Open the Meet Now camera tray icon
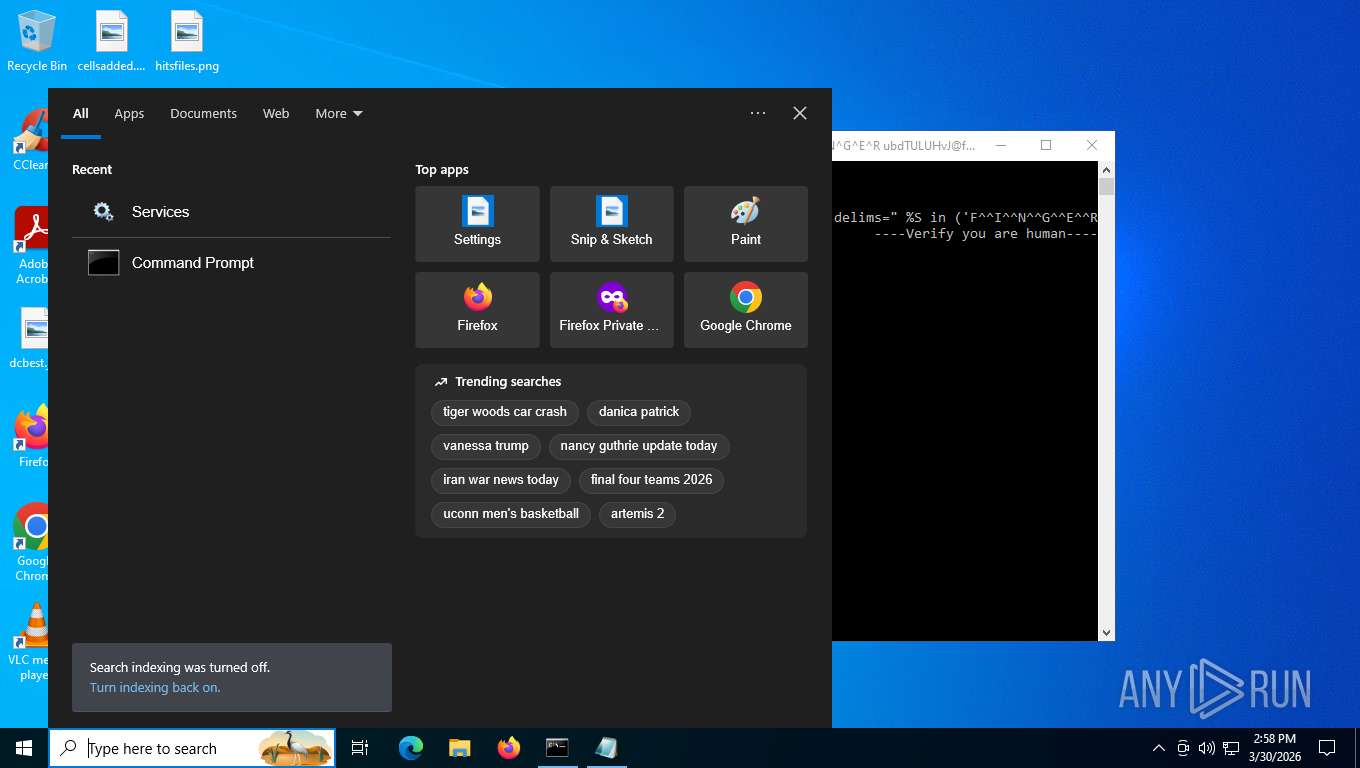 point(1183,748)
